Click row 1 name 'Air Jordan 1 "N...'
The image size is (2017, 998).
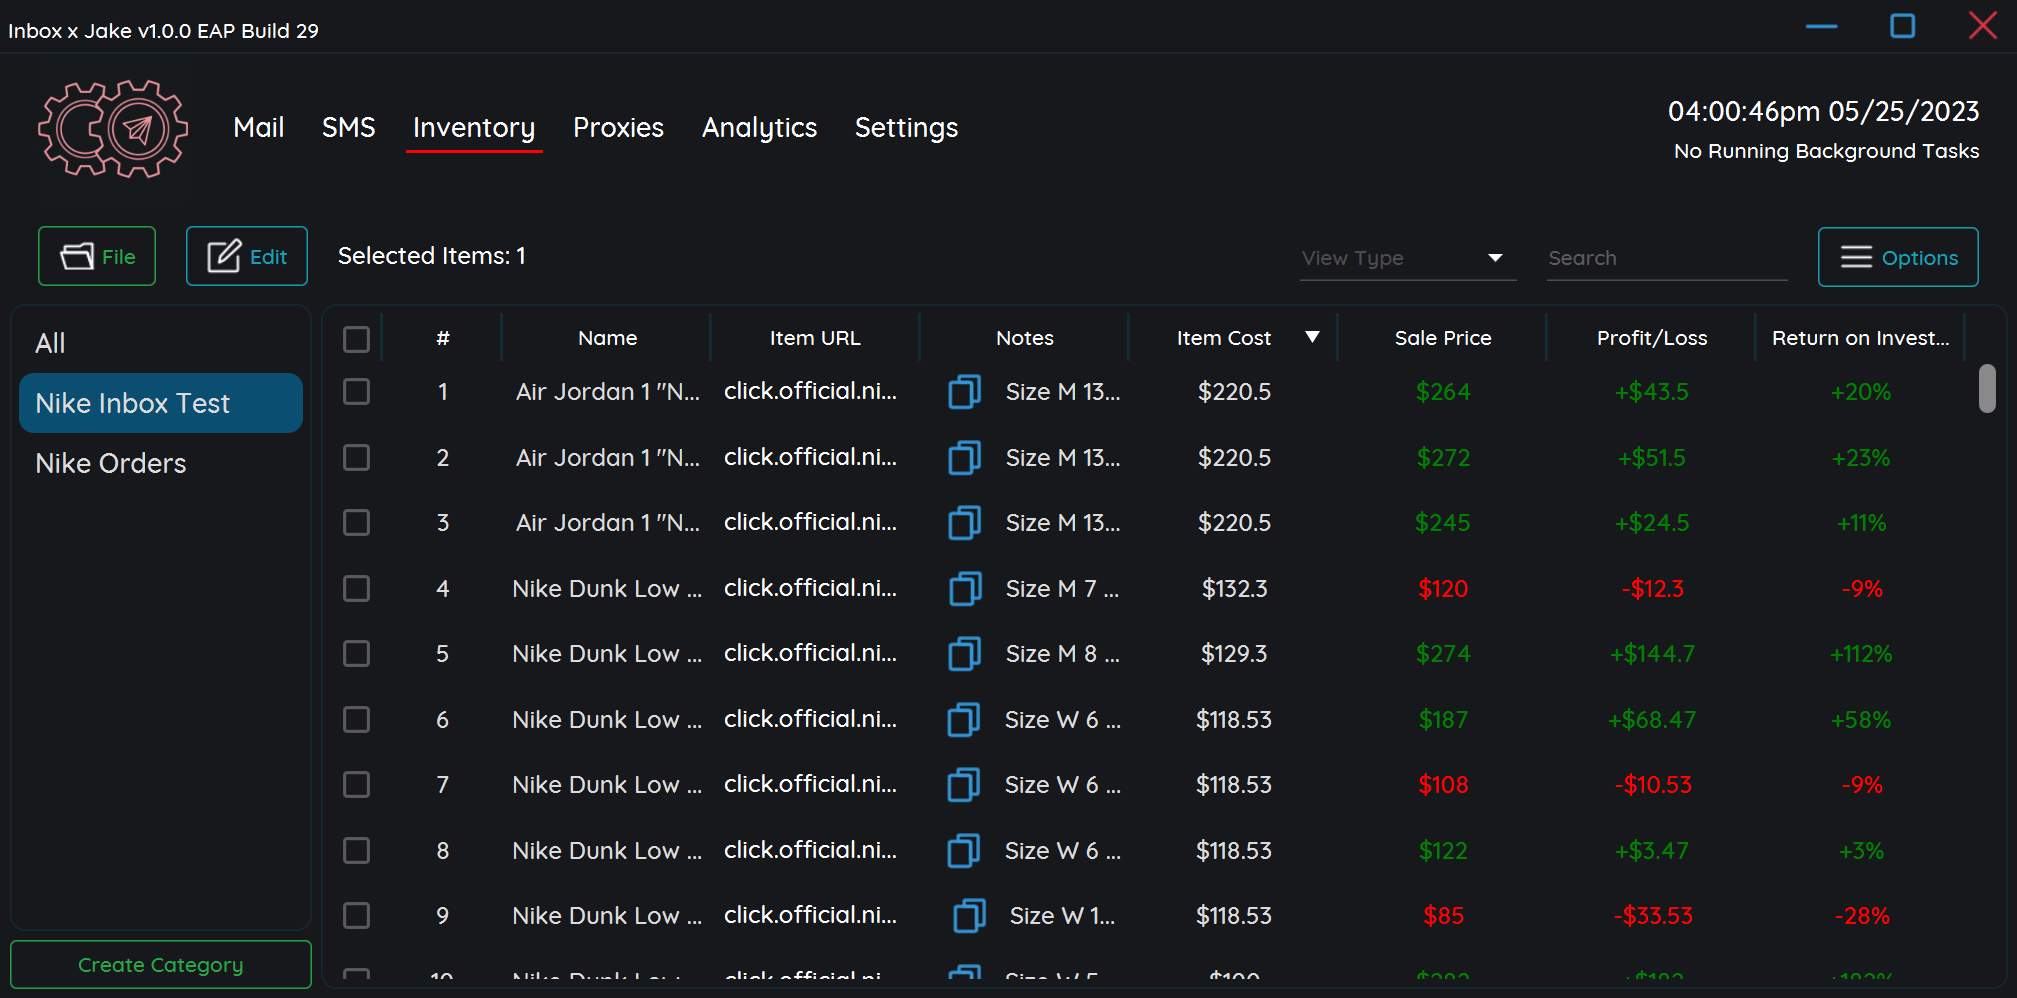(608, 391)
